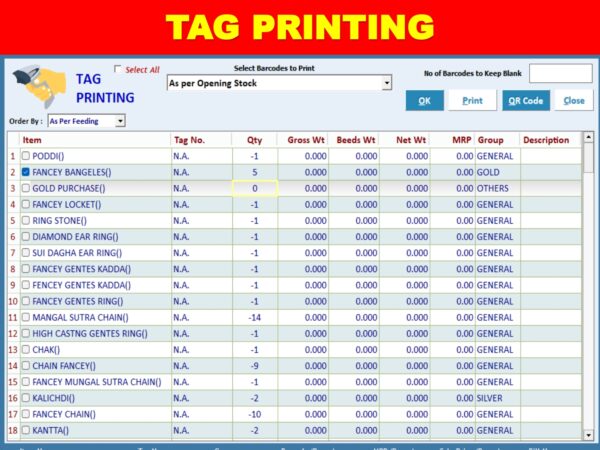
Task: Tick the PODDI() item checkbox
Action: pyautogui.click(x=26, y=156)
